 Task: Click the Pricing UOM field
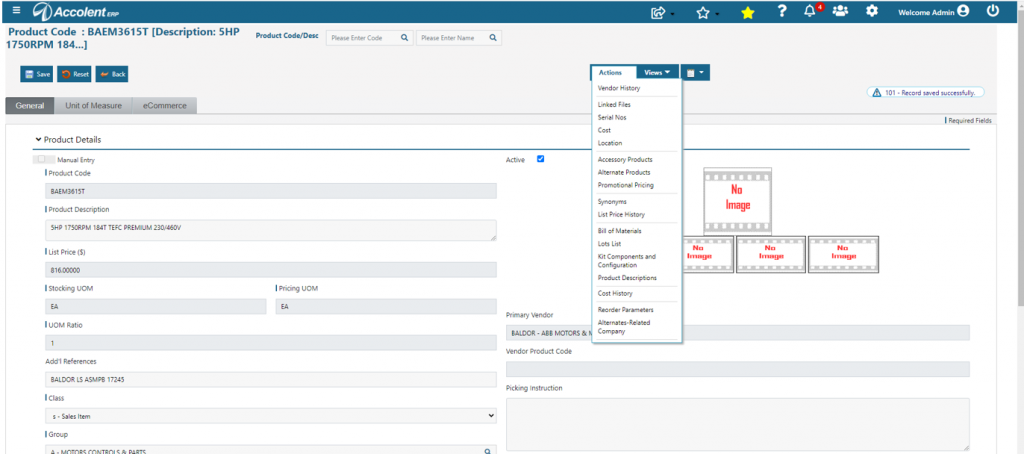point(386,306)
